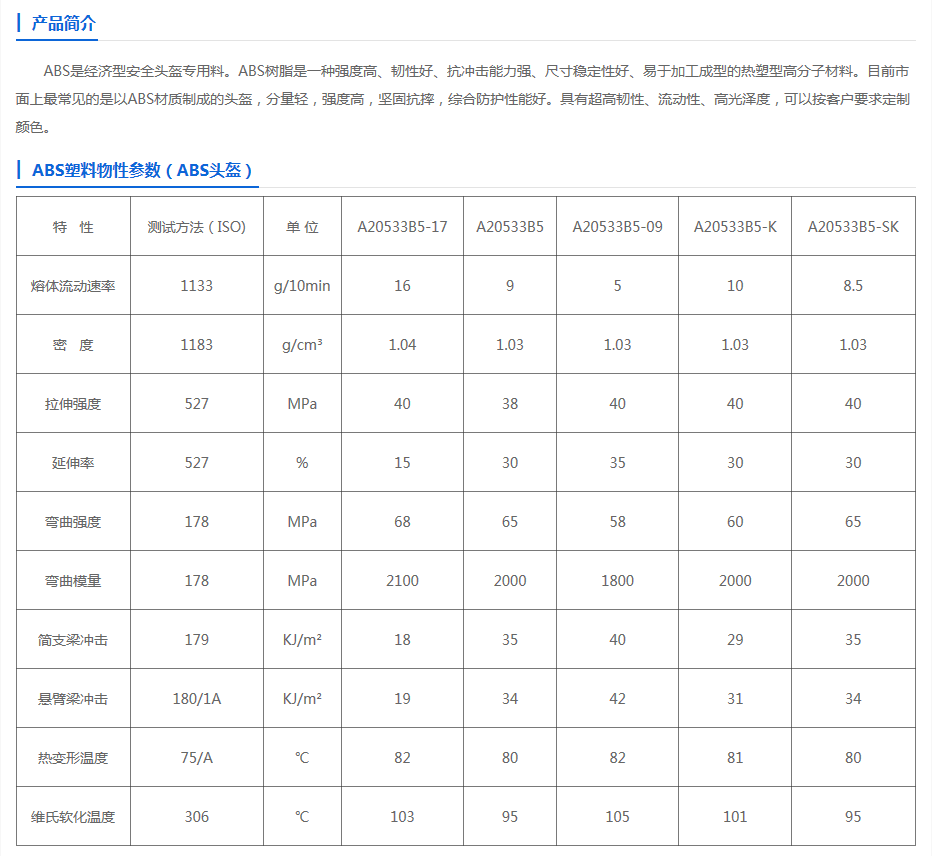Select the 熔体流动速率 row label
The height and width of the screenshot is (856, 932).
[x=73, y=286]
